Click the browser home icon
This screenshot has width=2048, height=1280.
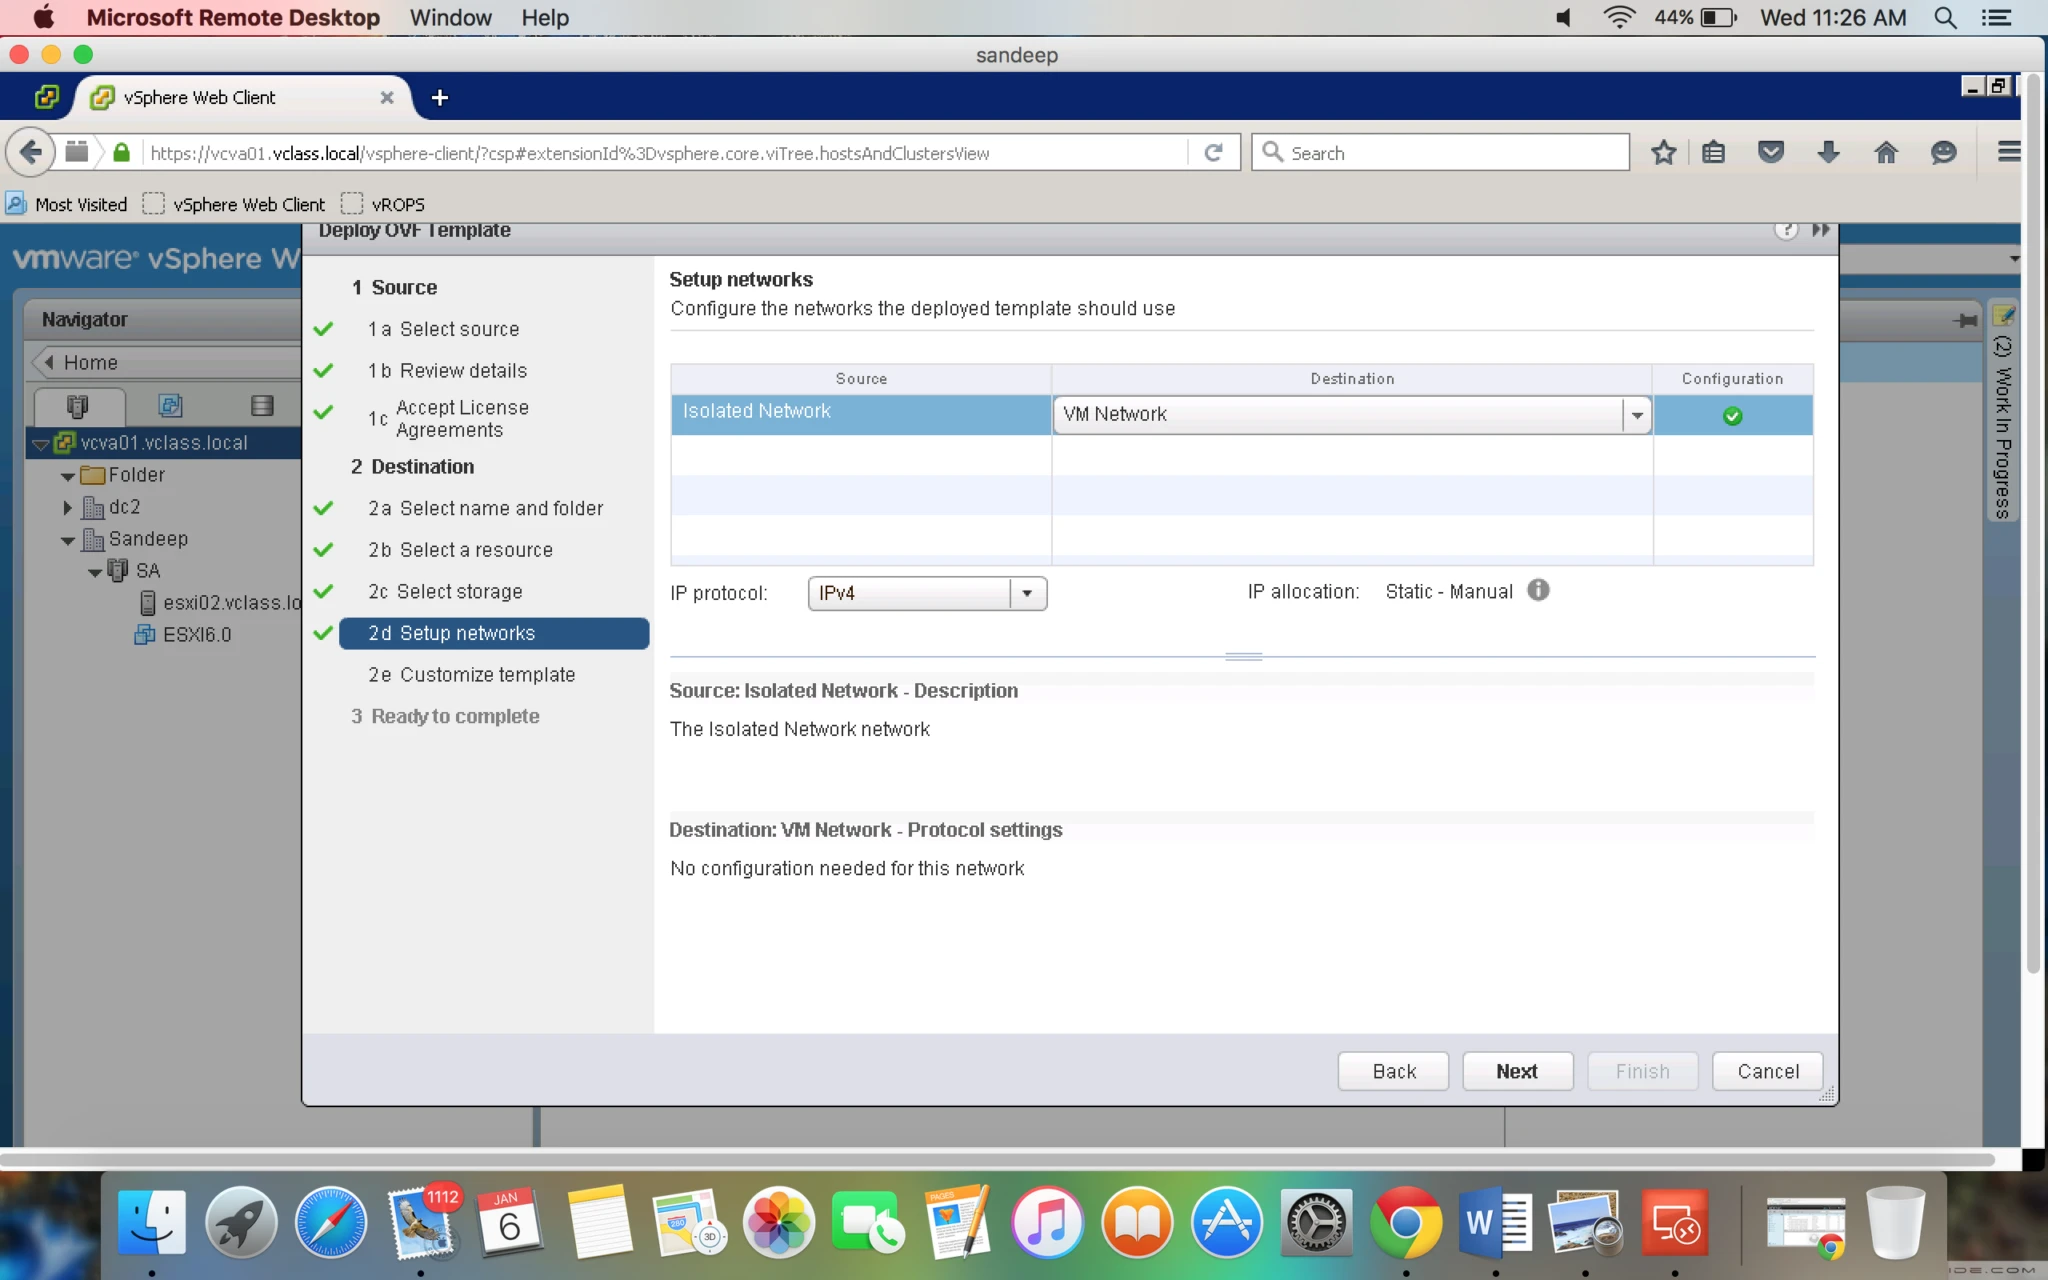1885,152
